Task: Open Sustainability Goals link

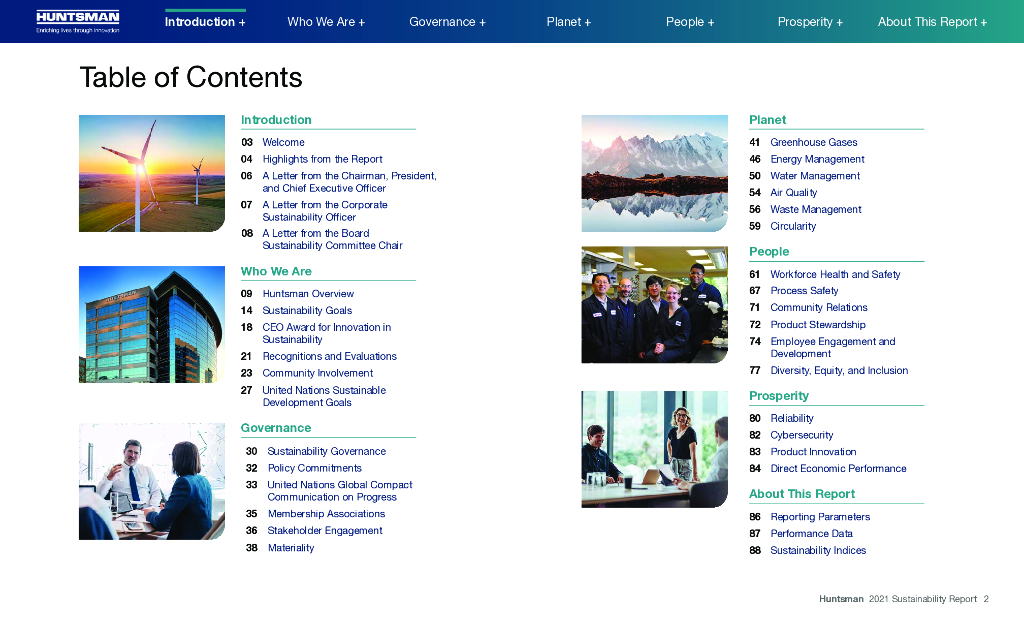Action: tap(307, 311)
